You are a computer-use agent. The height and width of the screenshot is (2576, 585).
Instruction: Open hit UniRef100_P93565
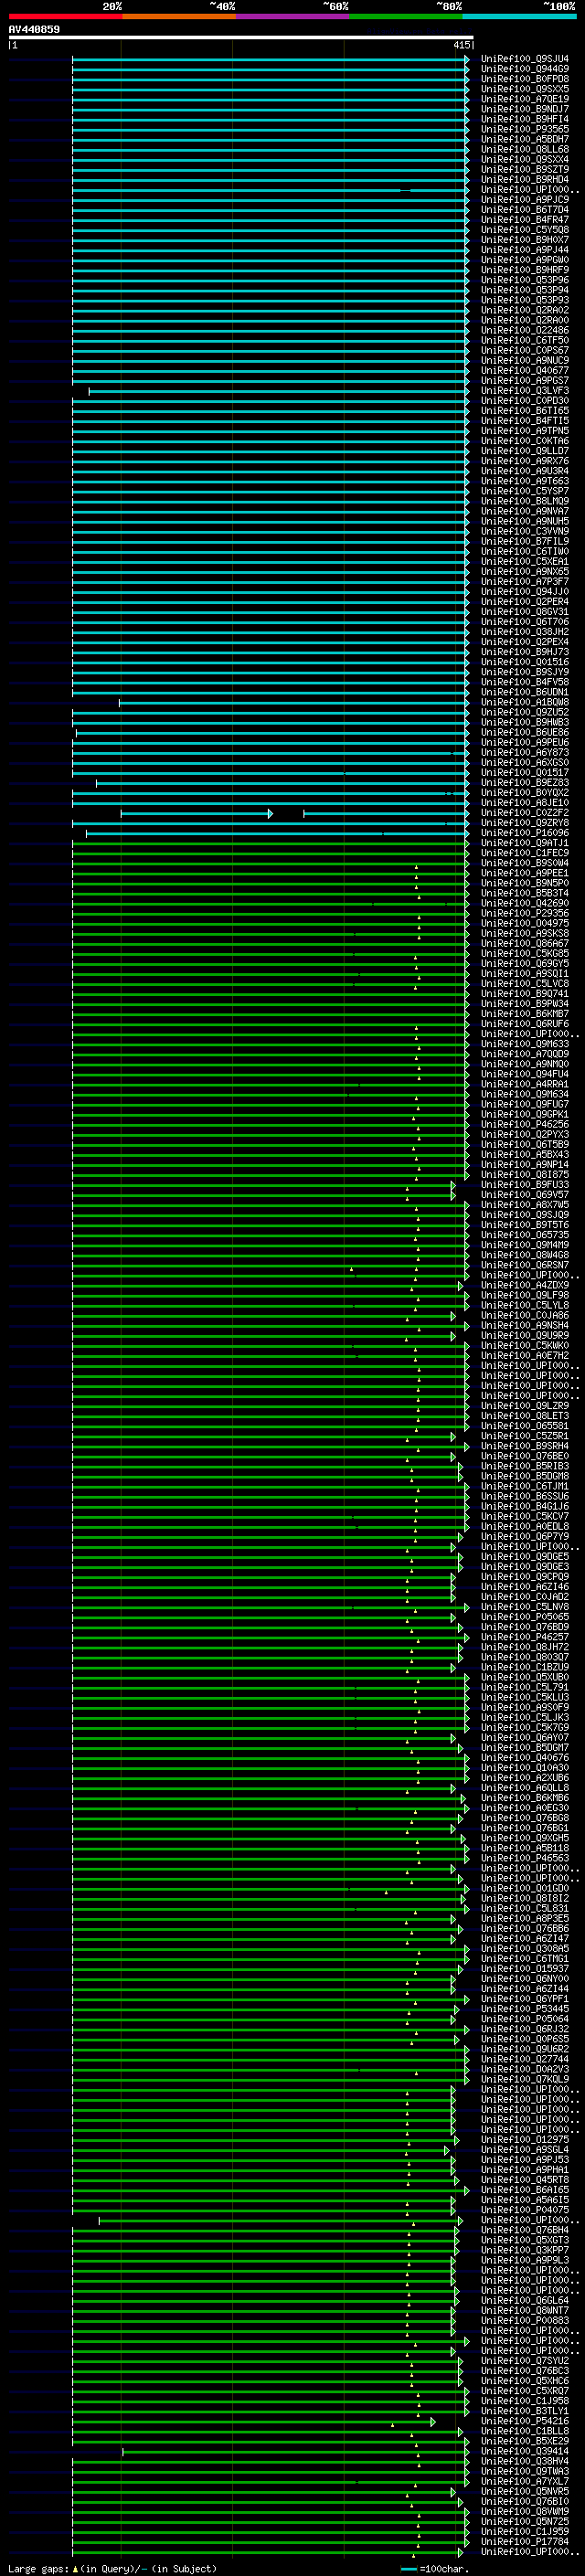[x=525, y=129]
